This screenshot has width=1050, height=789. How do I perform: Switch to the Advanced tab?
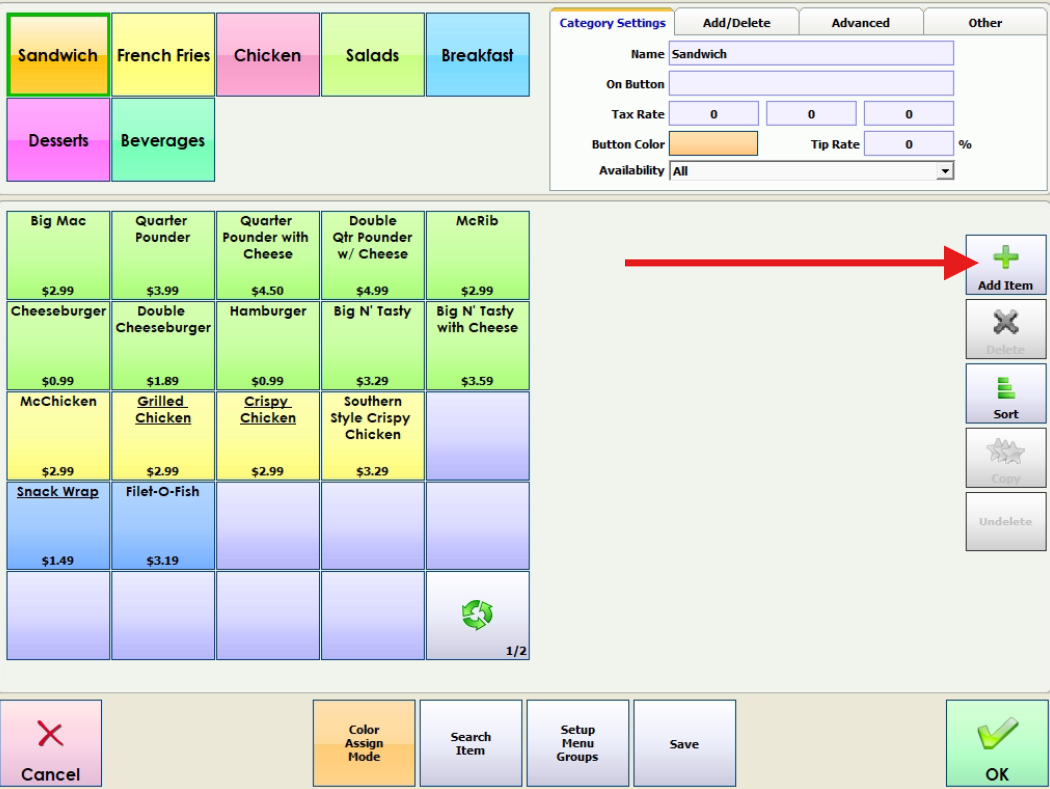[860, 23]
